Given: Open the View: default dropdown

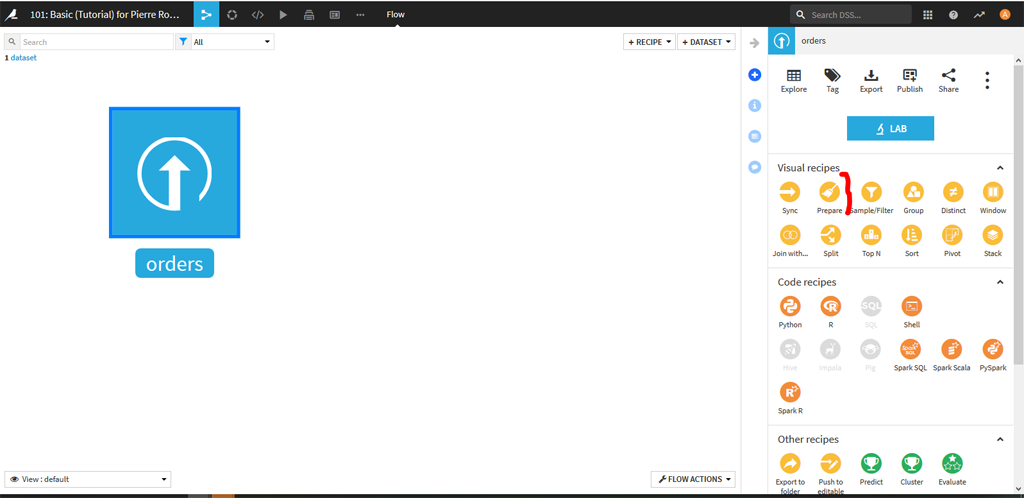Looking at the screenshot, I should tap(88, 479).
